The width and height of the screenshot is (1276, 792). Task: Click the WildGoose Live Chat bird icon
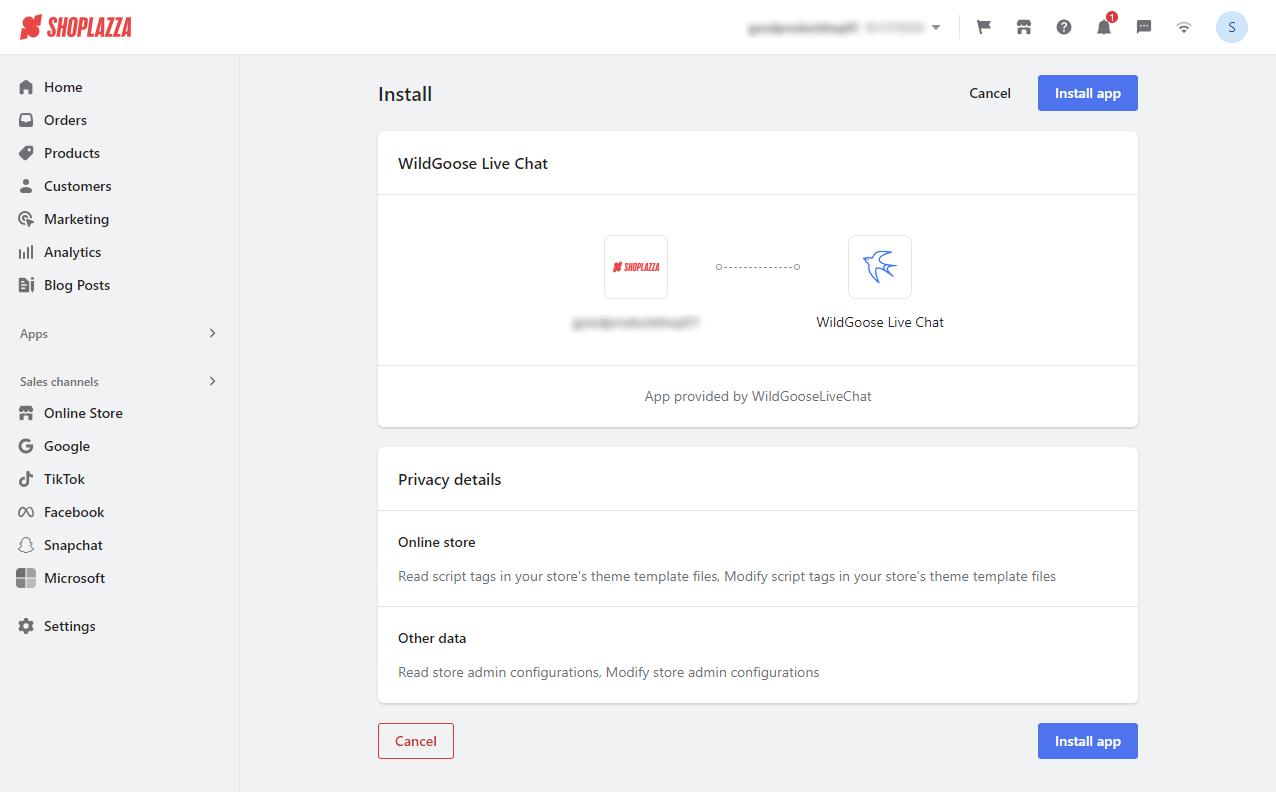879,267
